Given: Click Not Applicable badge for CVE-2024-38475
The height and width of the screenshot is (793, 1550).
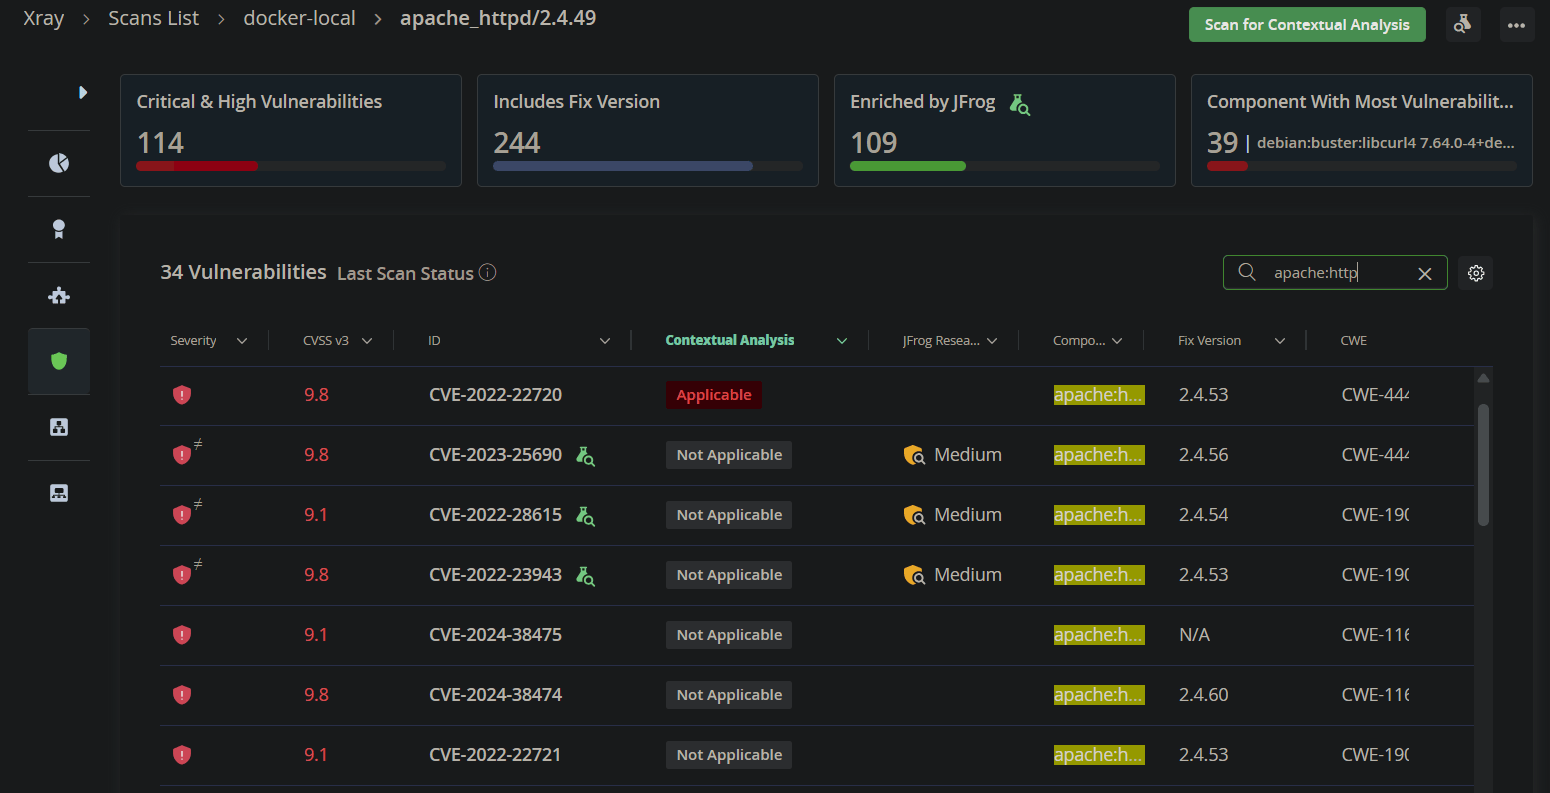Looking at the screenshot, I should point(729,635).
